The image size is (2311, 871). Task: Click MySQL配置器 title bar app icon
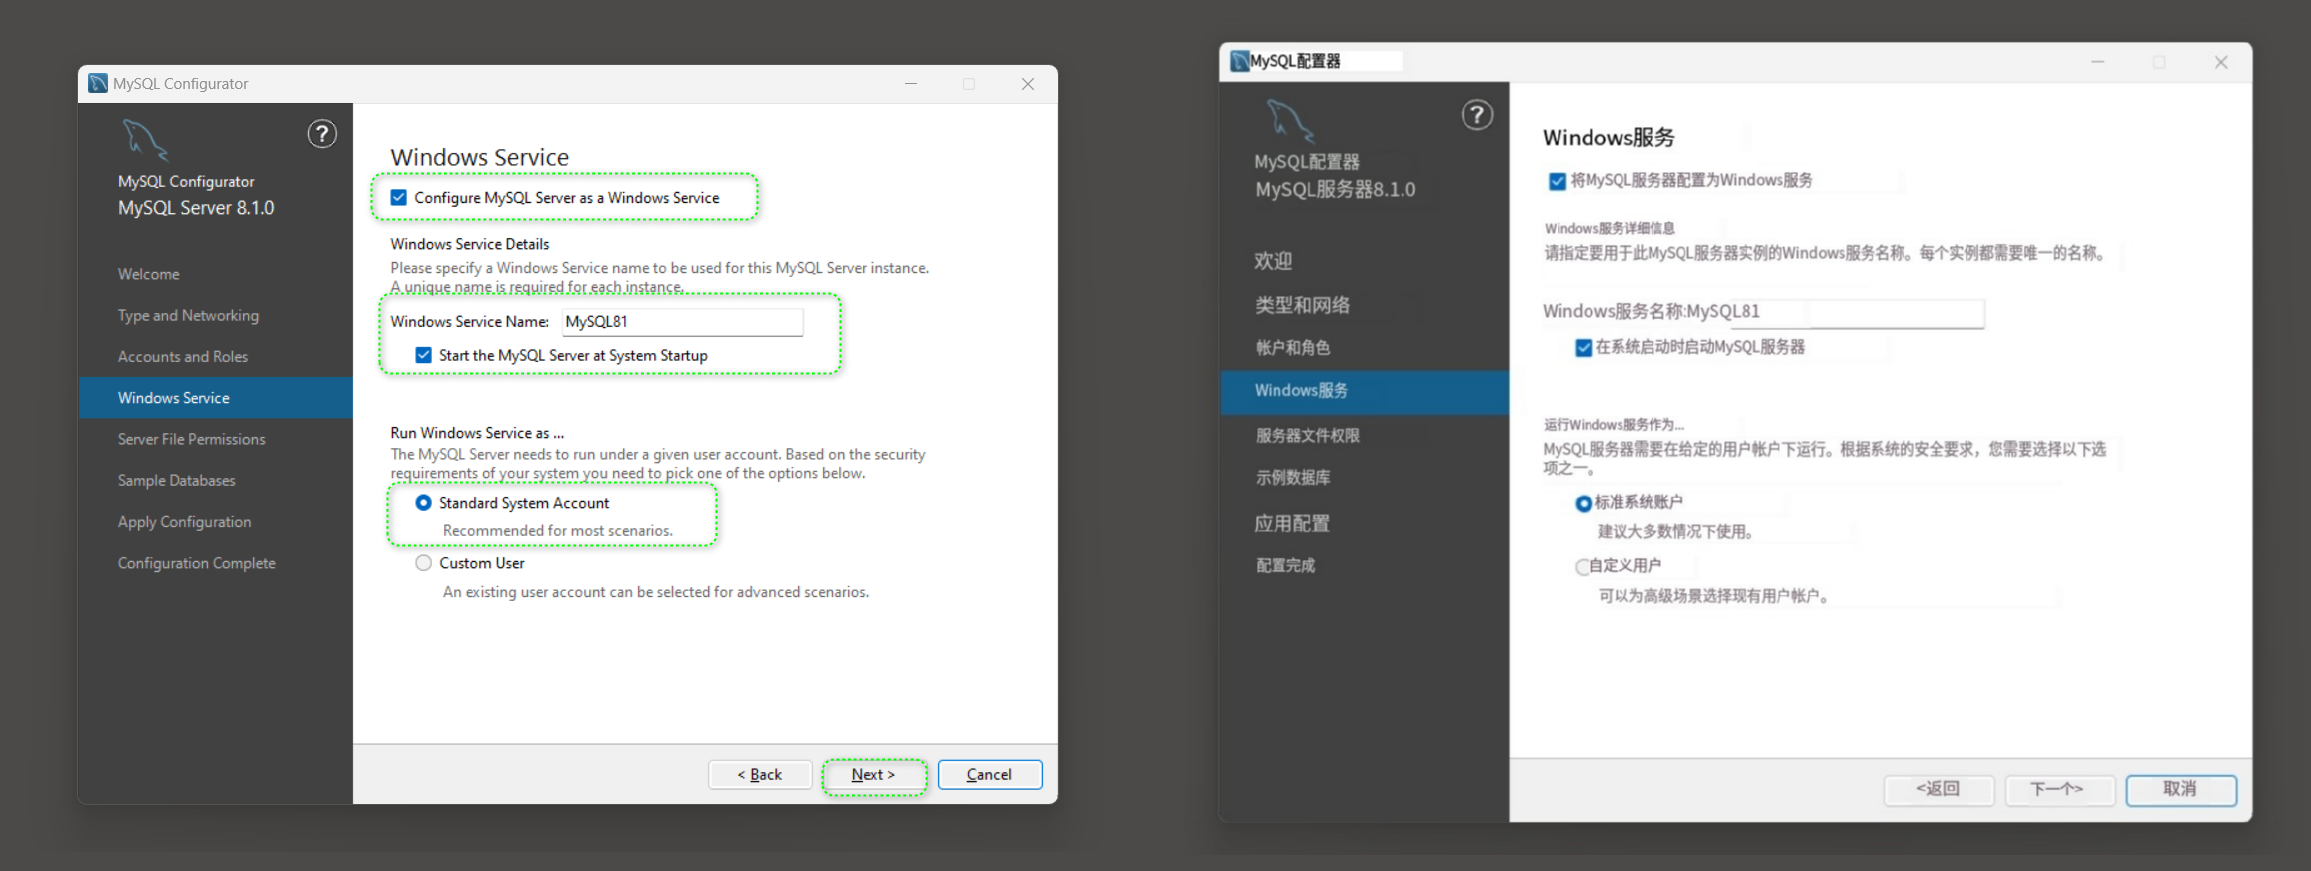tap(1240, 61)
